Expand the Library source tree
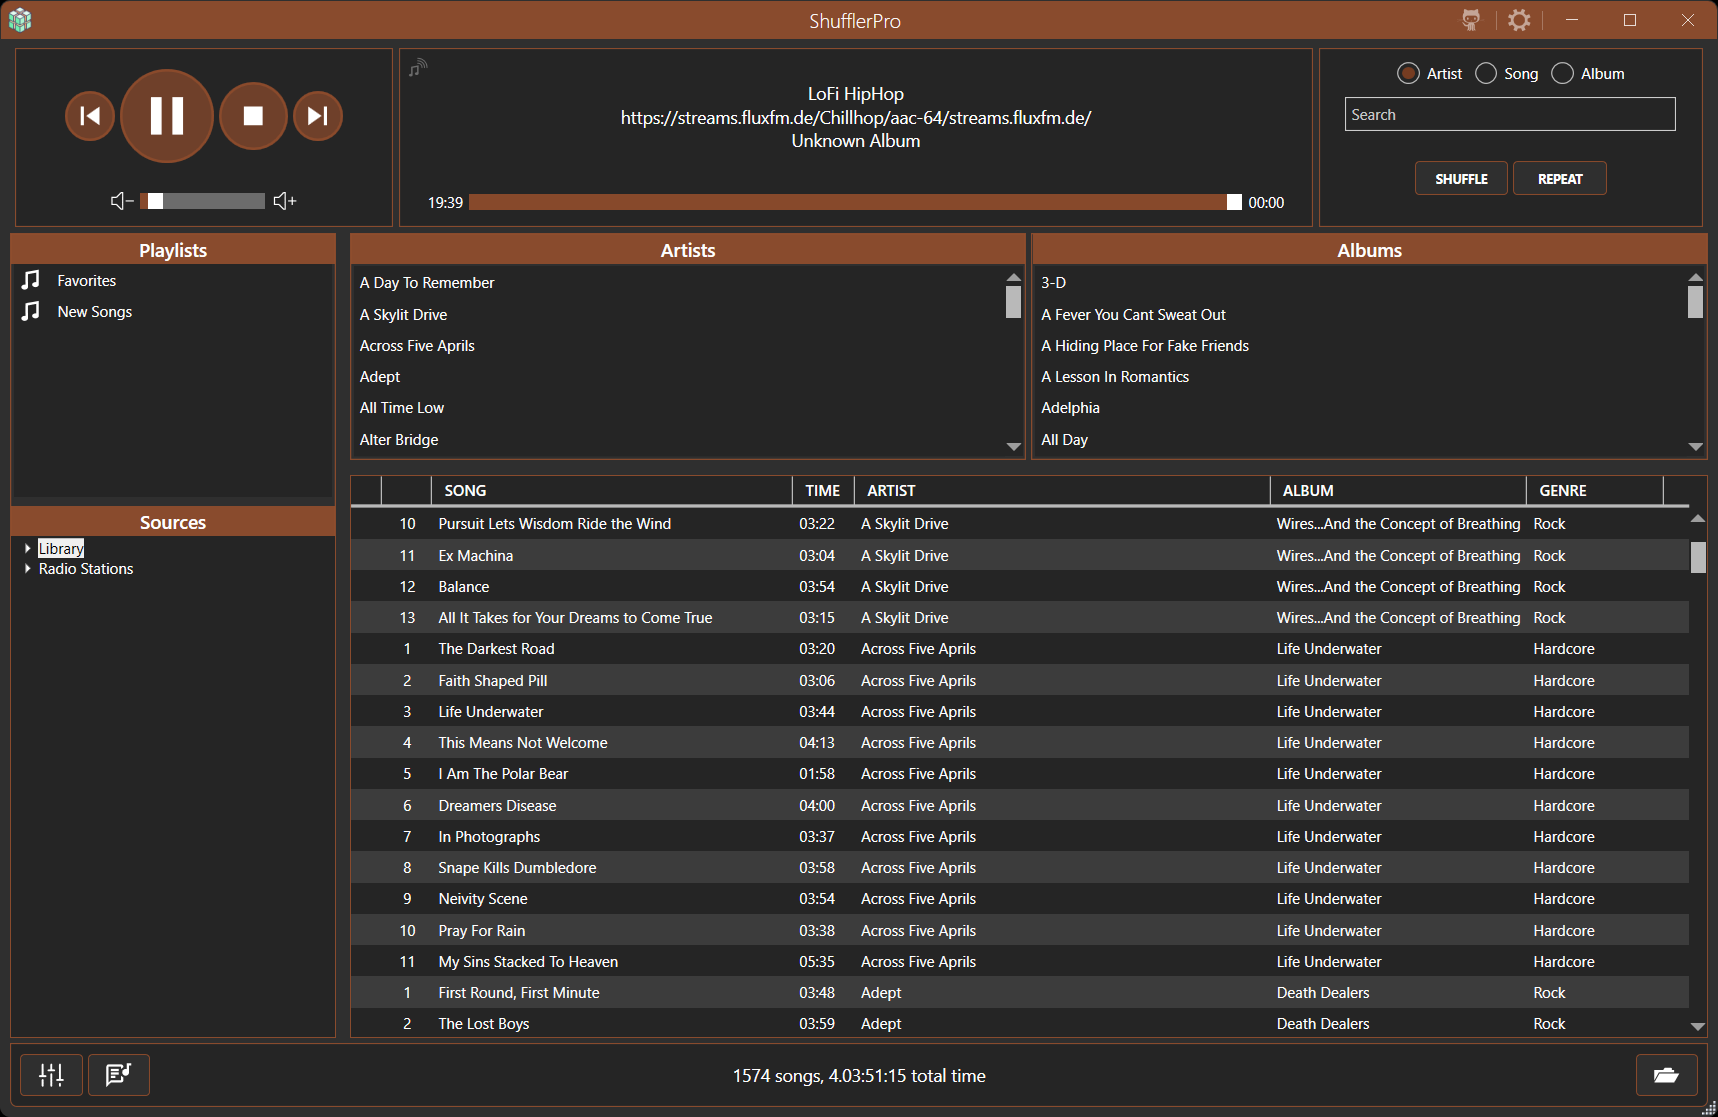The width and height of the screenshot is (1718, 1117). click(x=27, y=548)
